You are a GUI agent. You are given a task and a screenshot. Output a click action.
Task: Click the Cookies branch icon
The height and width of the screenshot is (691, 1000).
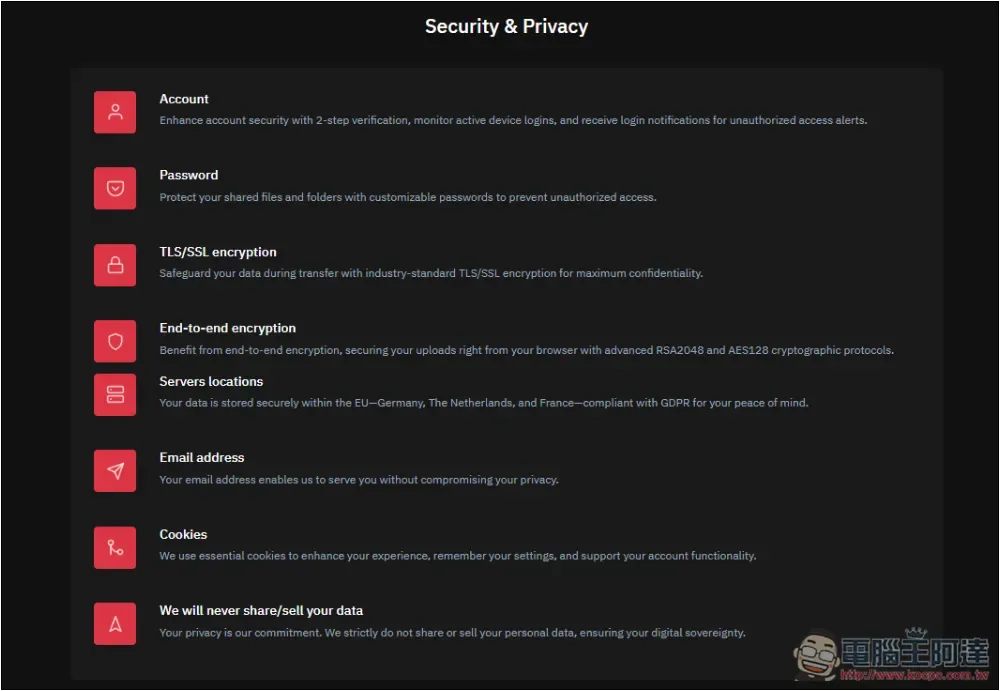click(x=115, y=547)
